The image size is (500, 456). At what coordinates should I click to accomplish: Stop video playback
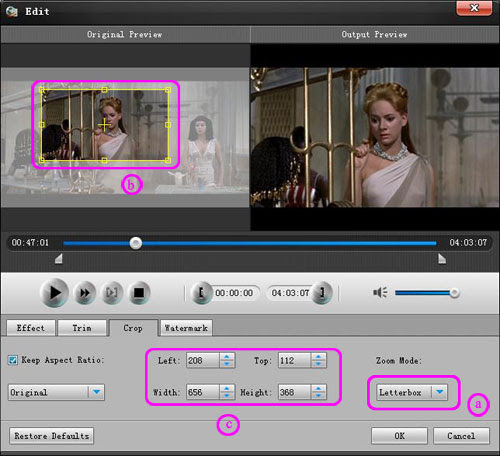pos(139,293)
